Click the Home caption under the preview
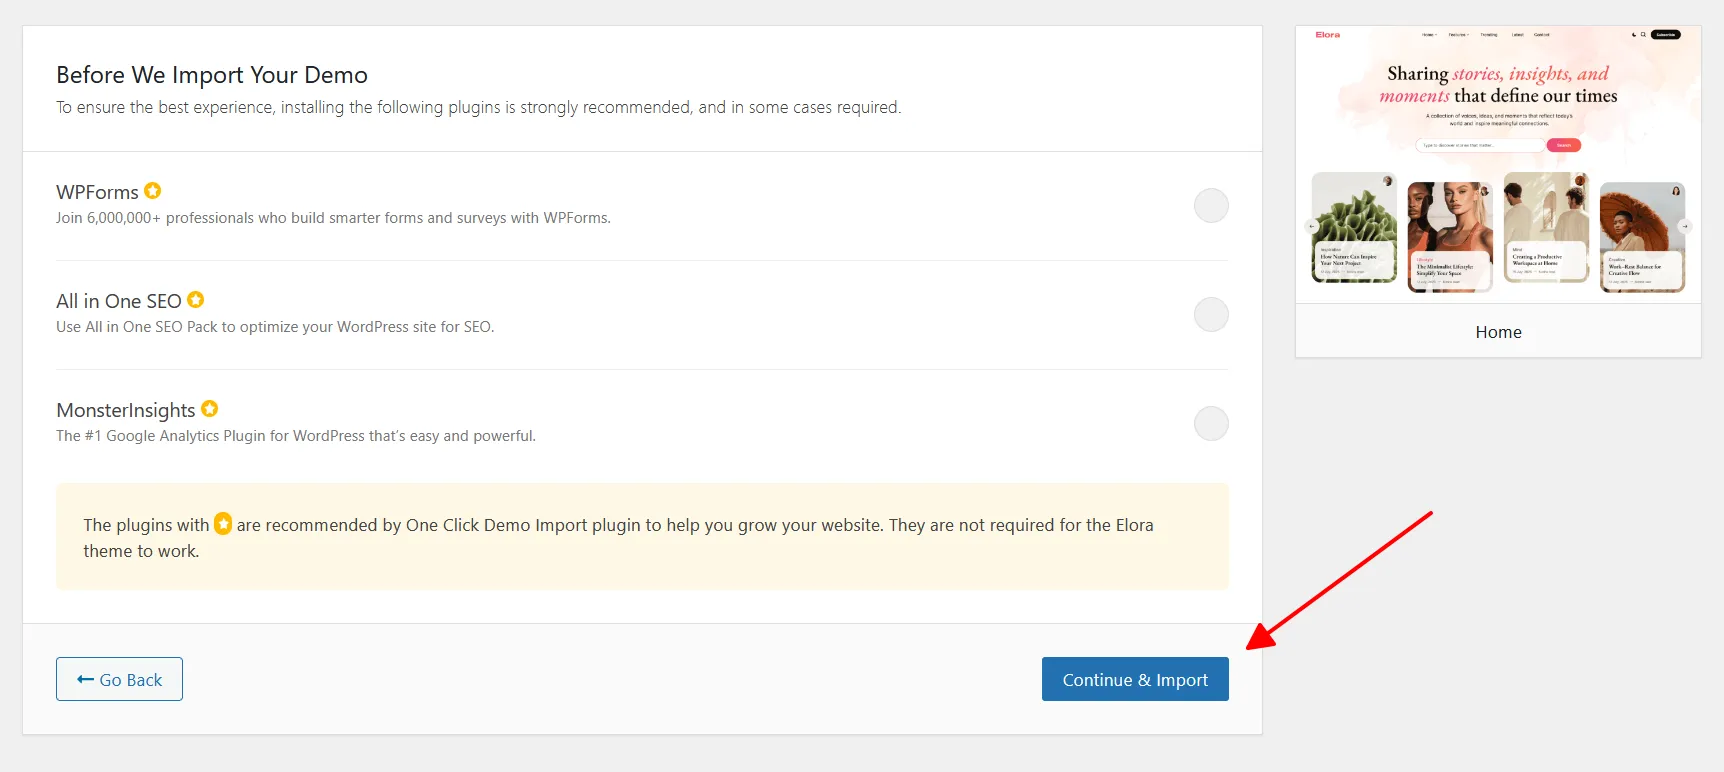 1498,332
